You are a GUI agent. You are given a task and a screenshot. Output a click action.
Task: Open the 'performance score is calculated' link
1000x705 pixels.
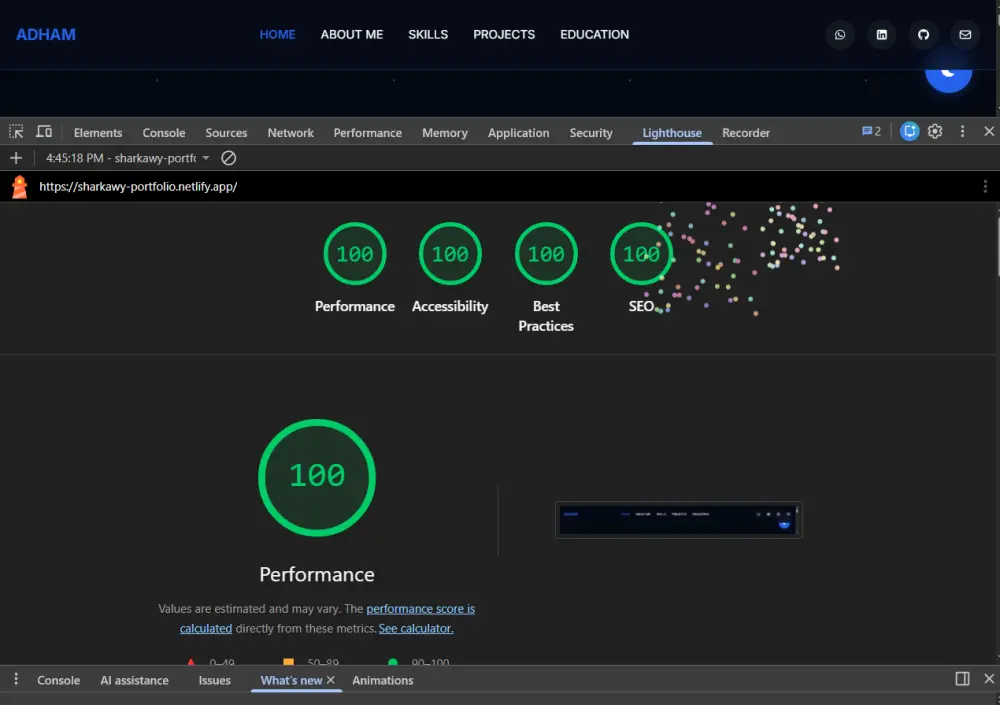click(420, 609)
